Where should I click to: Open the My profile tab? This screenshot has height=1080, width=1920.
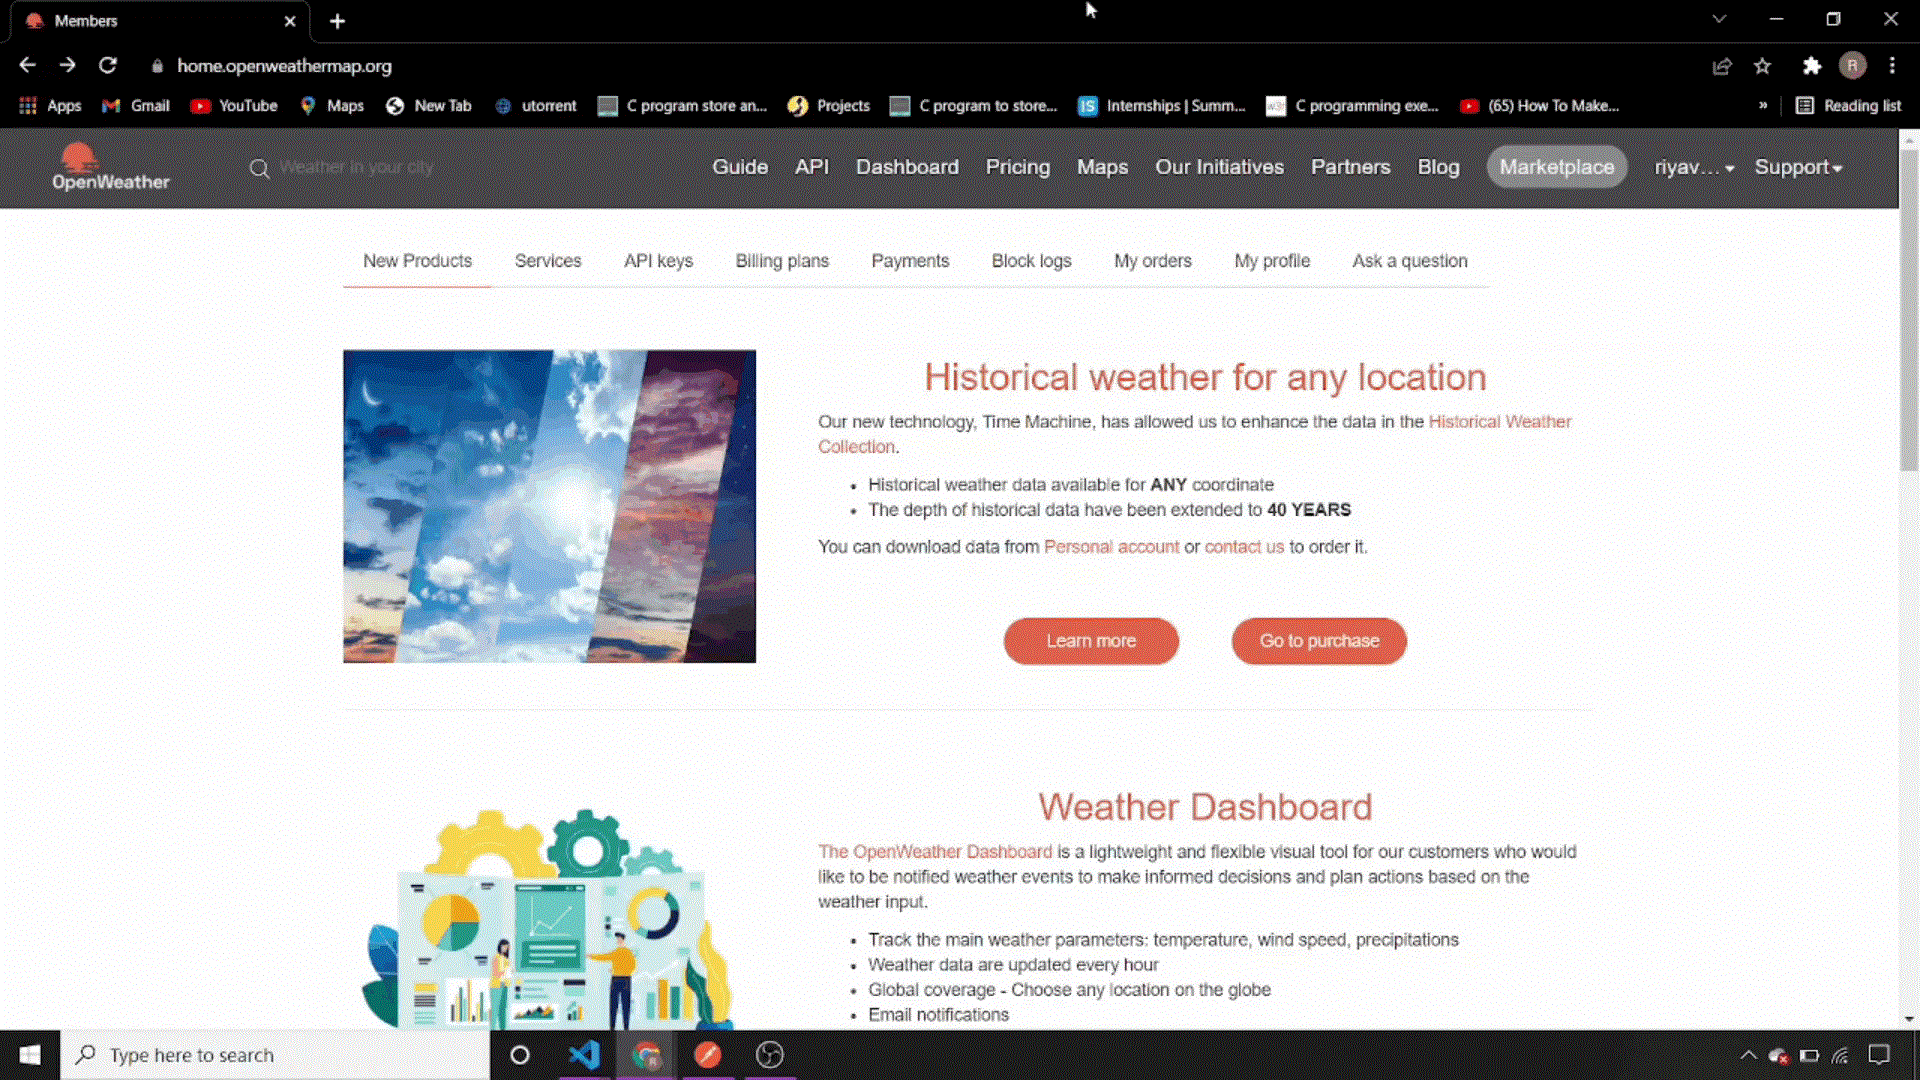click(1272, 261)
